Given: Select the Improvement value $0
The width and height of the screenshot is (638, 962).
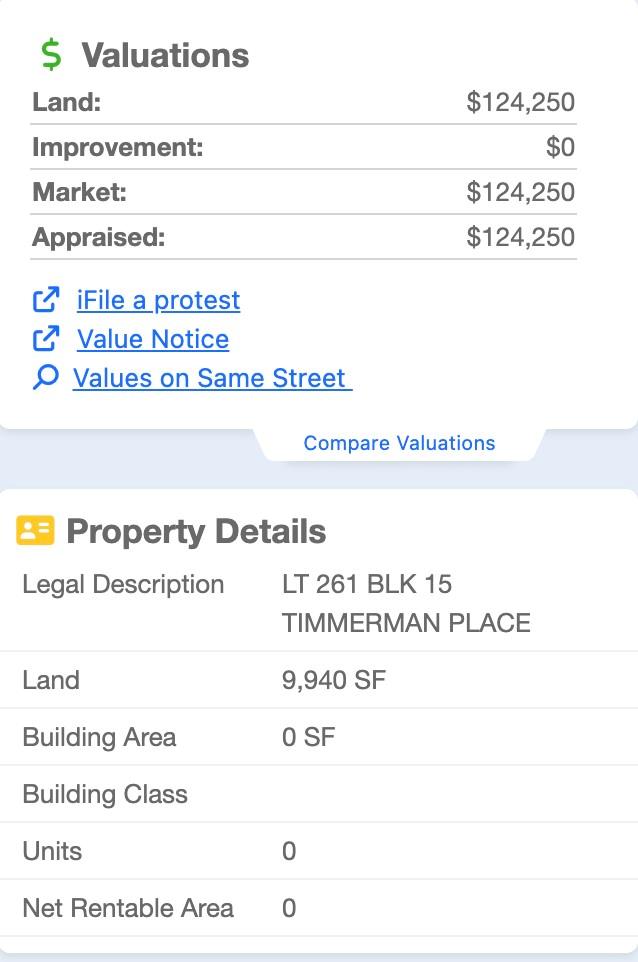Looking at the screenshot, I should tap(560, 147).
